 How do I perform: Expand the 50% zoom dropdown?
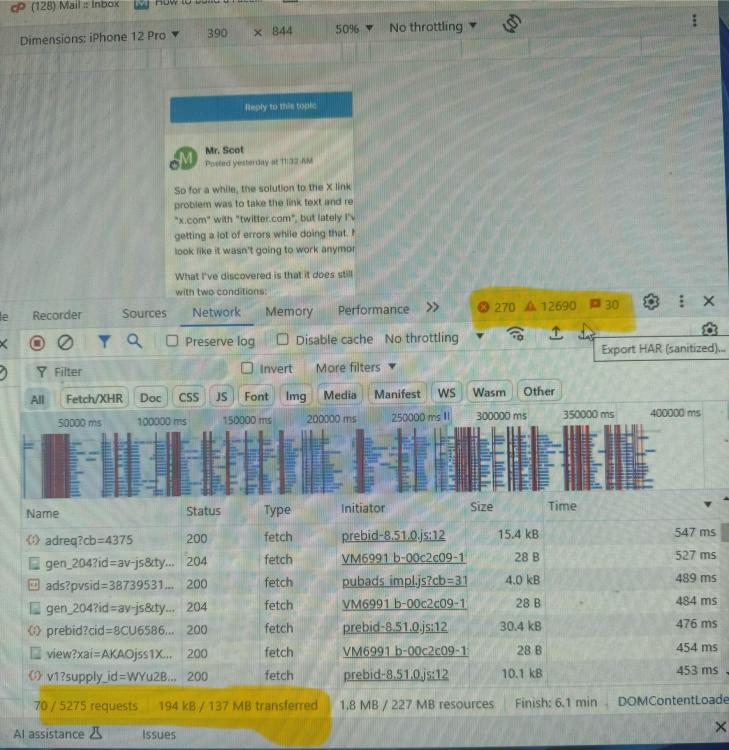[354, 29]
